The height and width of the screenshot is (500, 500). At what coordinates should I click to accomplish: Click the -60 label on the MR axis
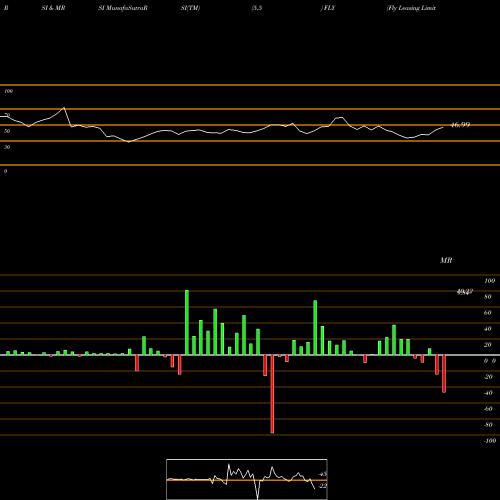point(488,409)
